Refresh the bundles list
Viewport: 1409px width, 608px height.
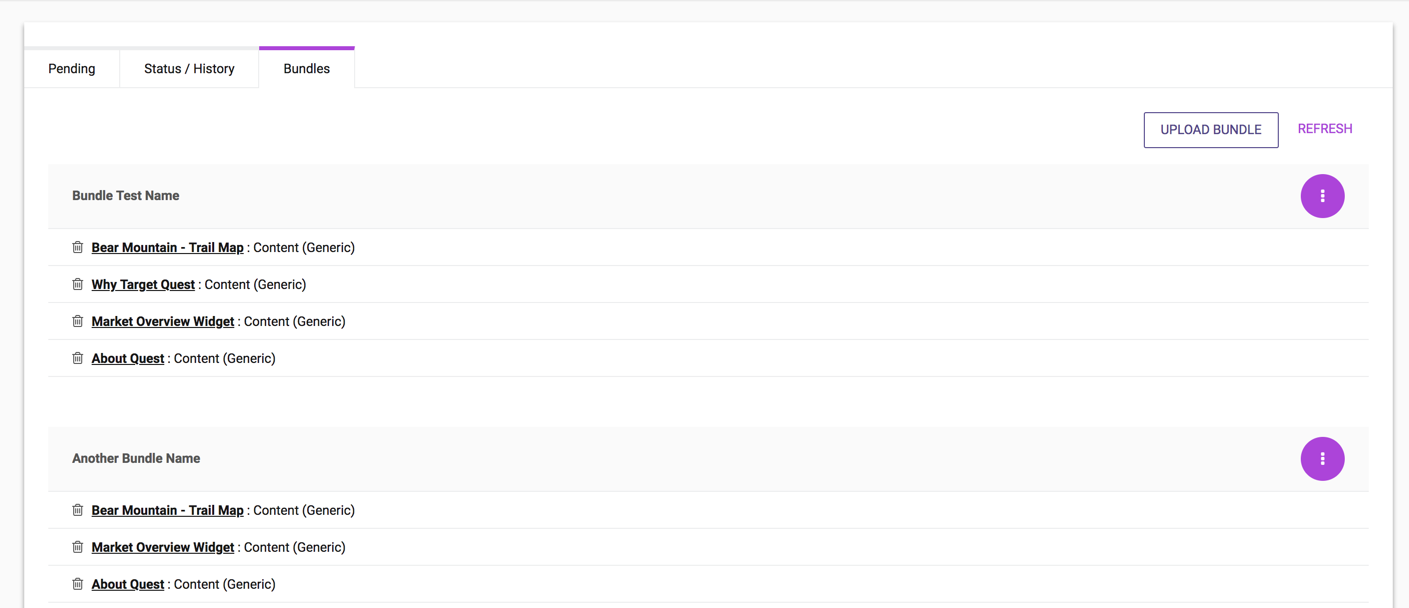1324,129
